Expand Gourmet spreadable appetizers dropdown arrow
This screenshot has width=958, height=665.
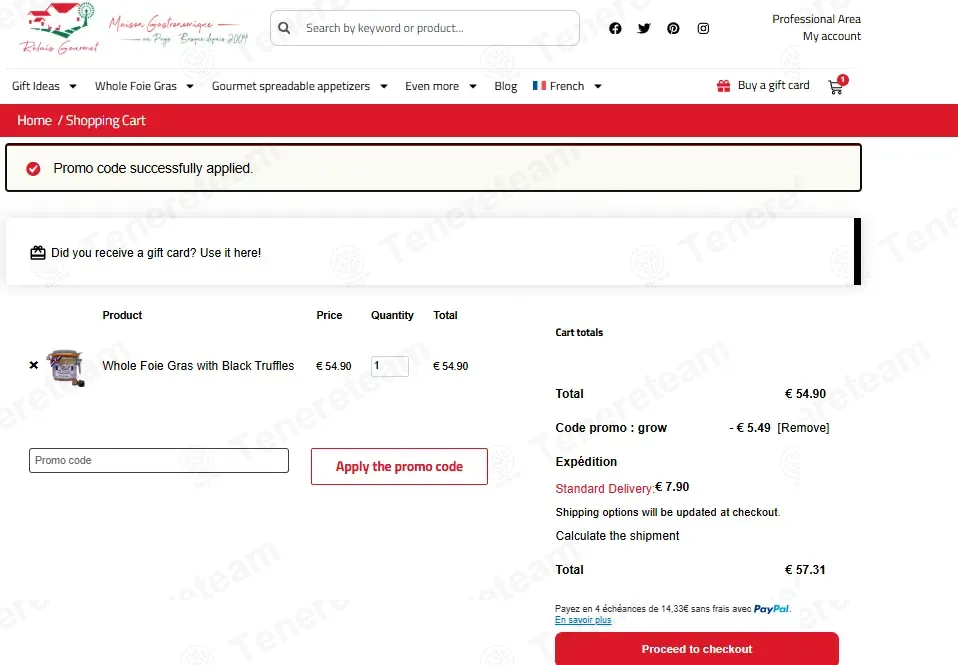coord(384,86)
